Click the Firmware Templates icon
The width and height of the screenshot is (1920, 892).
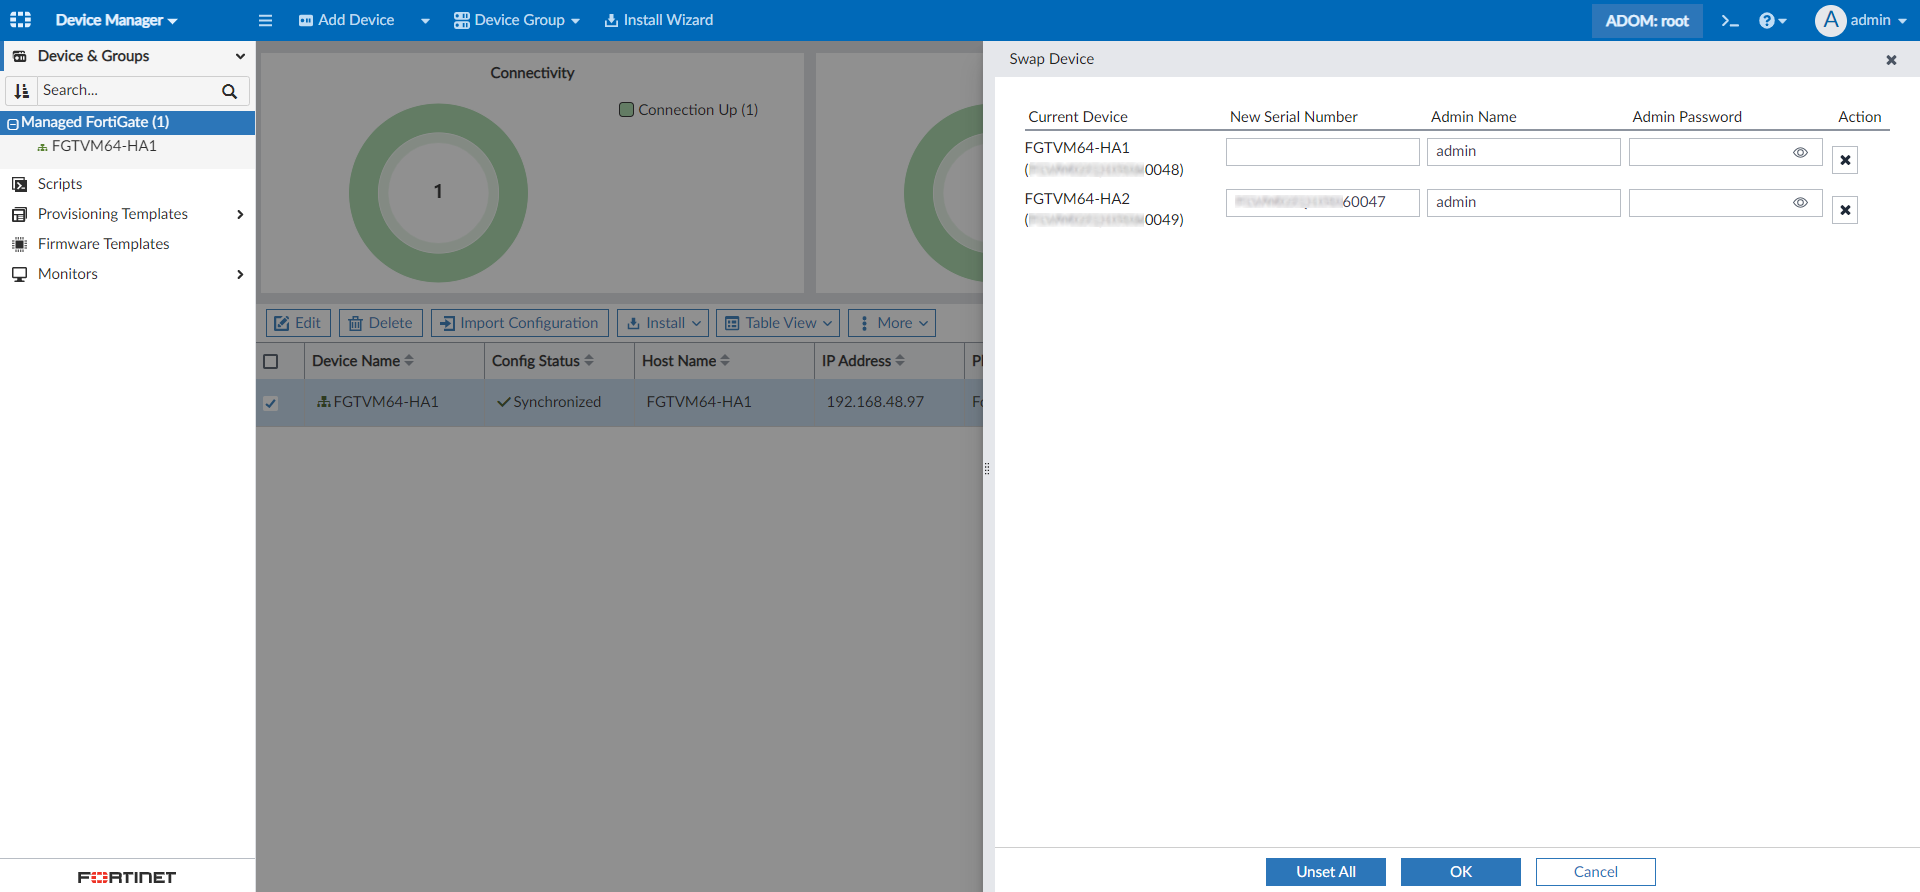coord(19,244)
